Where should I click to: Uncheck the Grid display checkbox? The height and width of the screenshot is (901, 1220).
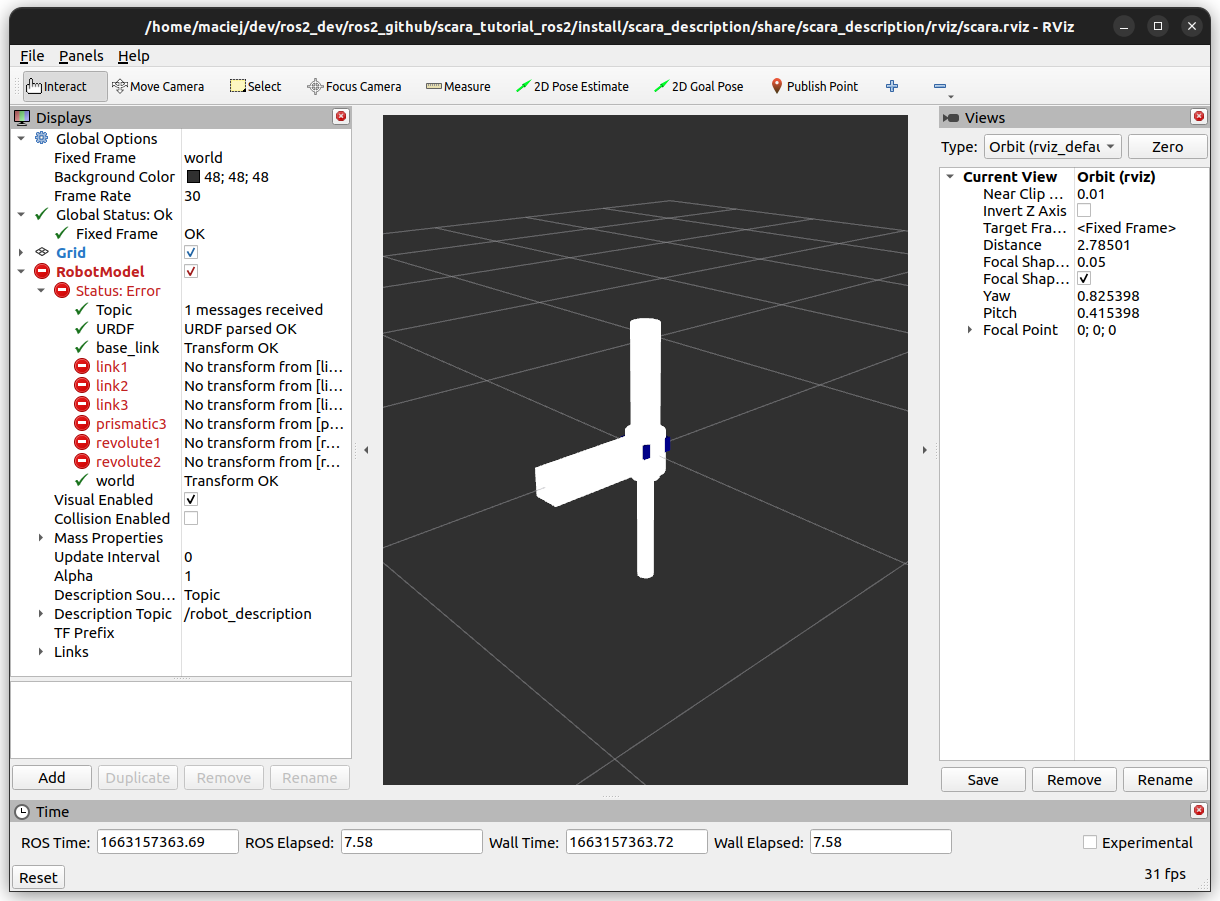[x=191, y=253]
